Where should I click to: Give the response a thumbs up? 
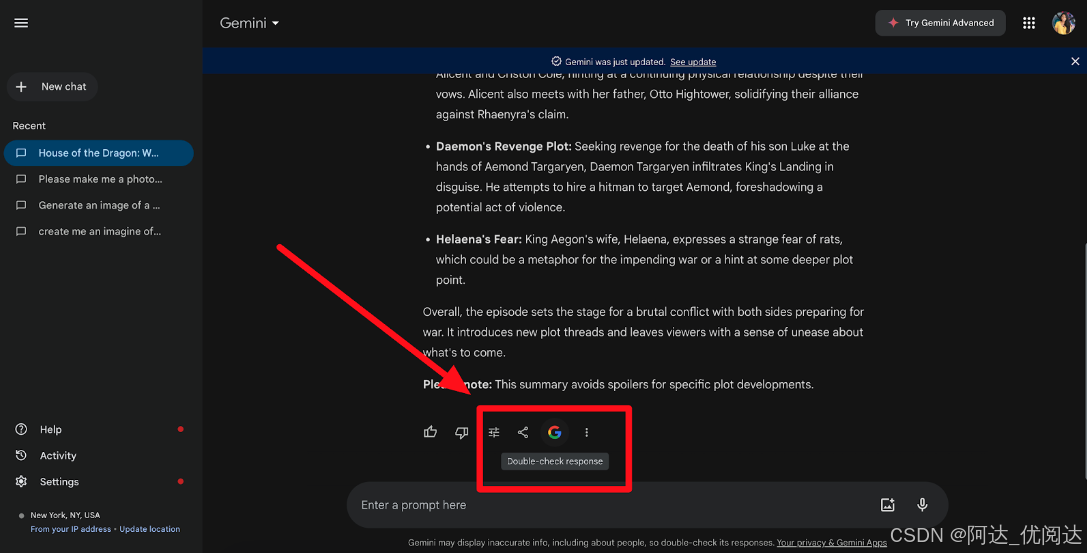click(x=431, y=432)
